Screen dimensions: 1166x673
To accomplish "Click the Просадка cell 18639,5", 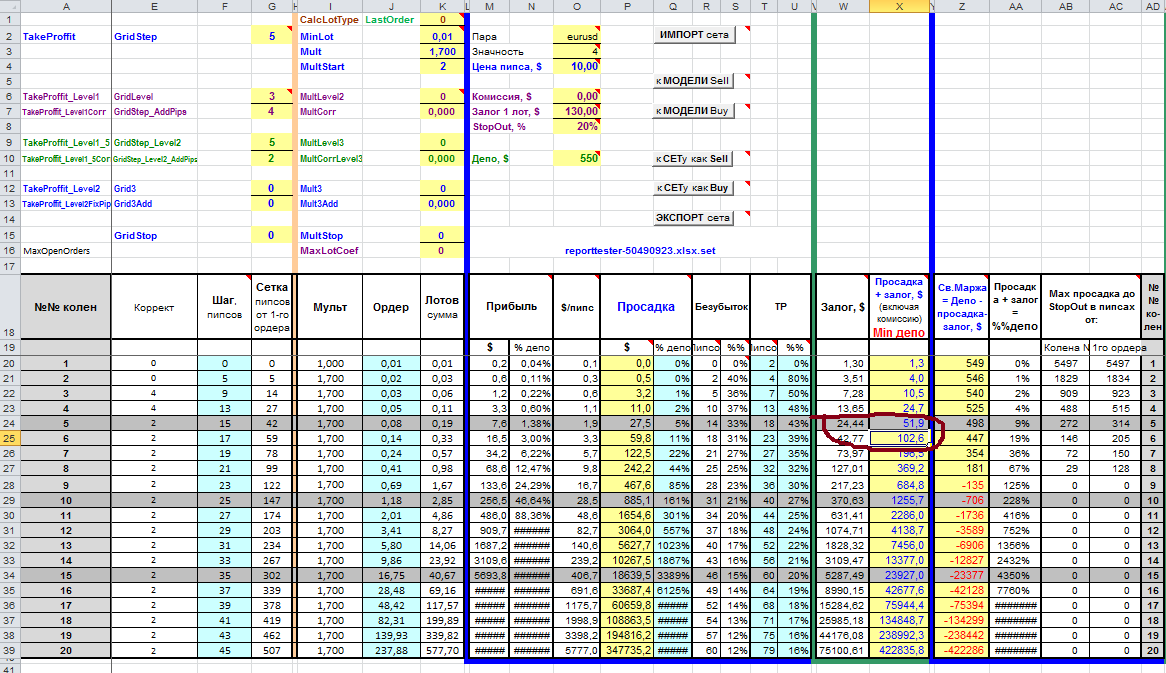I will tap(627, 575).
